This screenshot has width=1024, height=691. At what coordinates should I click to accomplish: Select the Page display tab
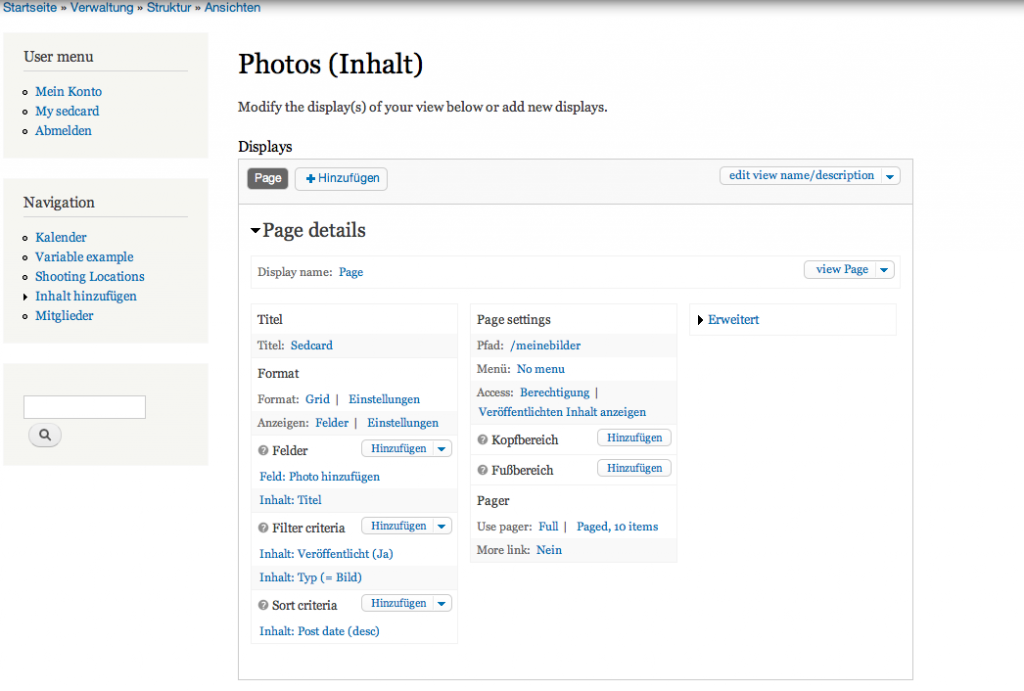[x=268, y=178]
